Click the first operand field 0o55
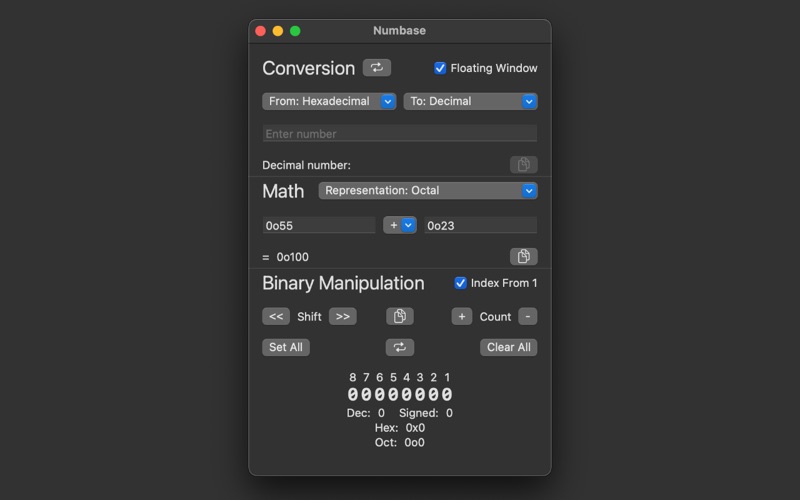Screen dimensions: 800x500 click(319, 225)
